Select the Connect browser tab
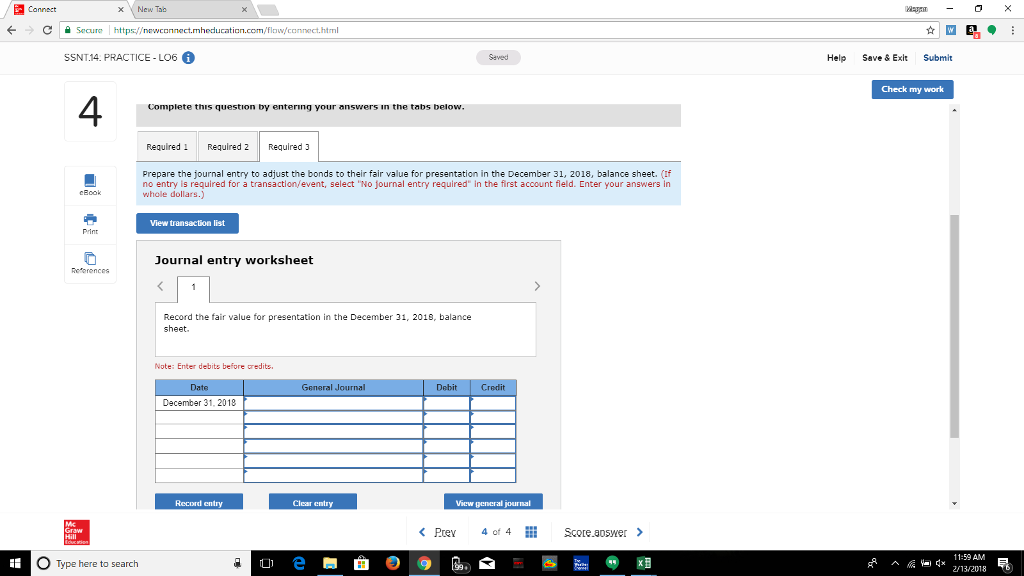This screenshot has height=576, width=1024. 65,9
